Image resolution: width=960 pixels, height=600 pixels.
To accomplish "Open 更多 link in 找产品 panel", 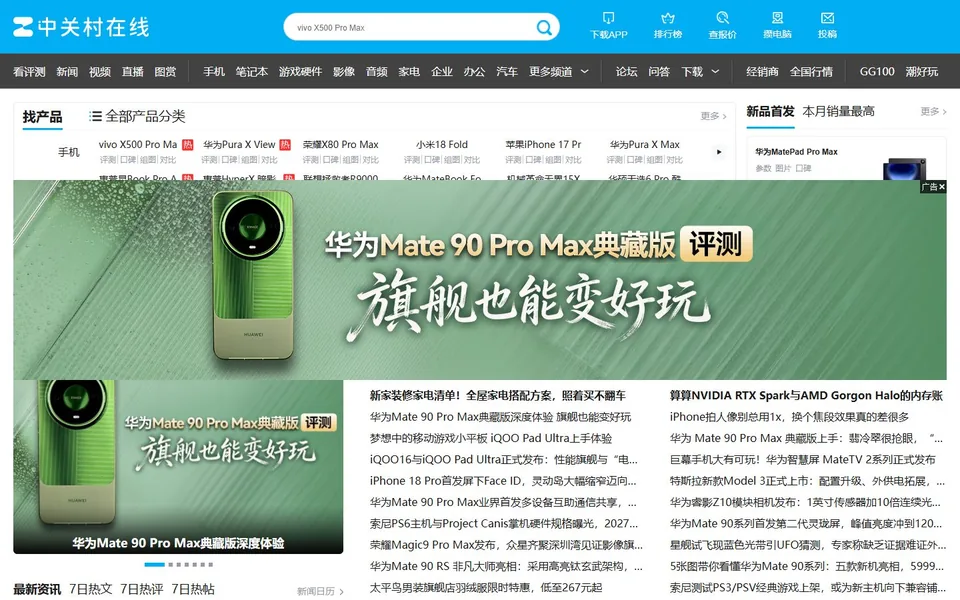I will tap(713, 116).
